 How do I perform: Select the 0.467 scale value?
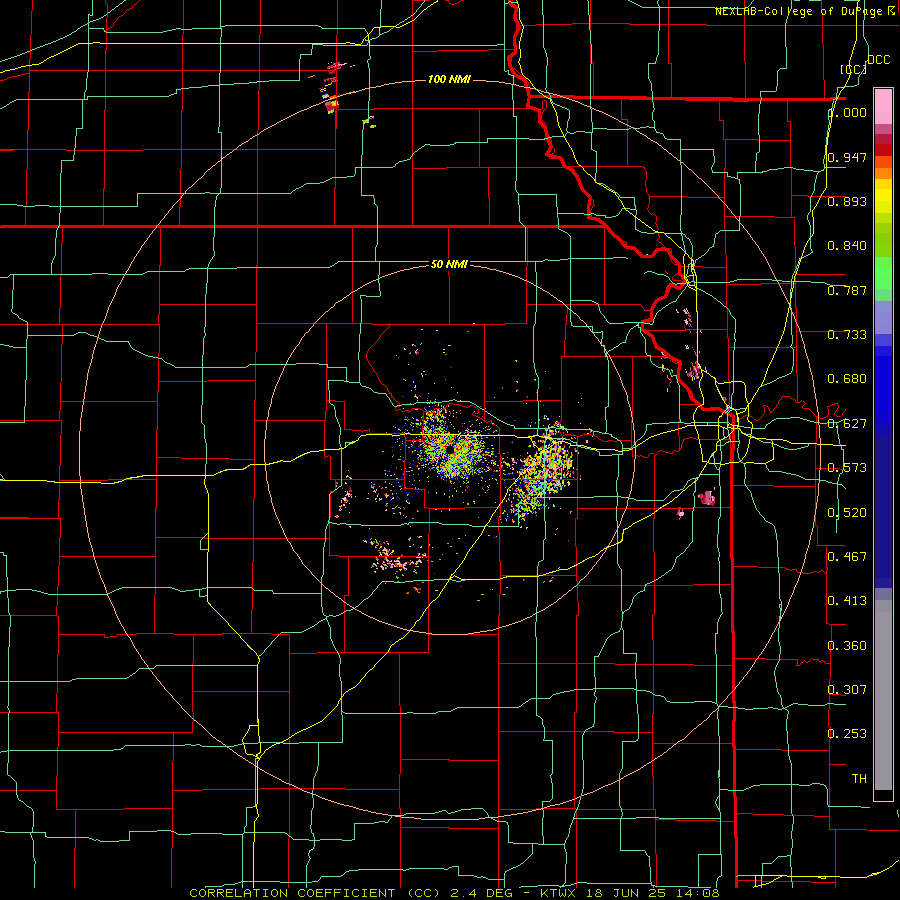pos(847,557)
